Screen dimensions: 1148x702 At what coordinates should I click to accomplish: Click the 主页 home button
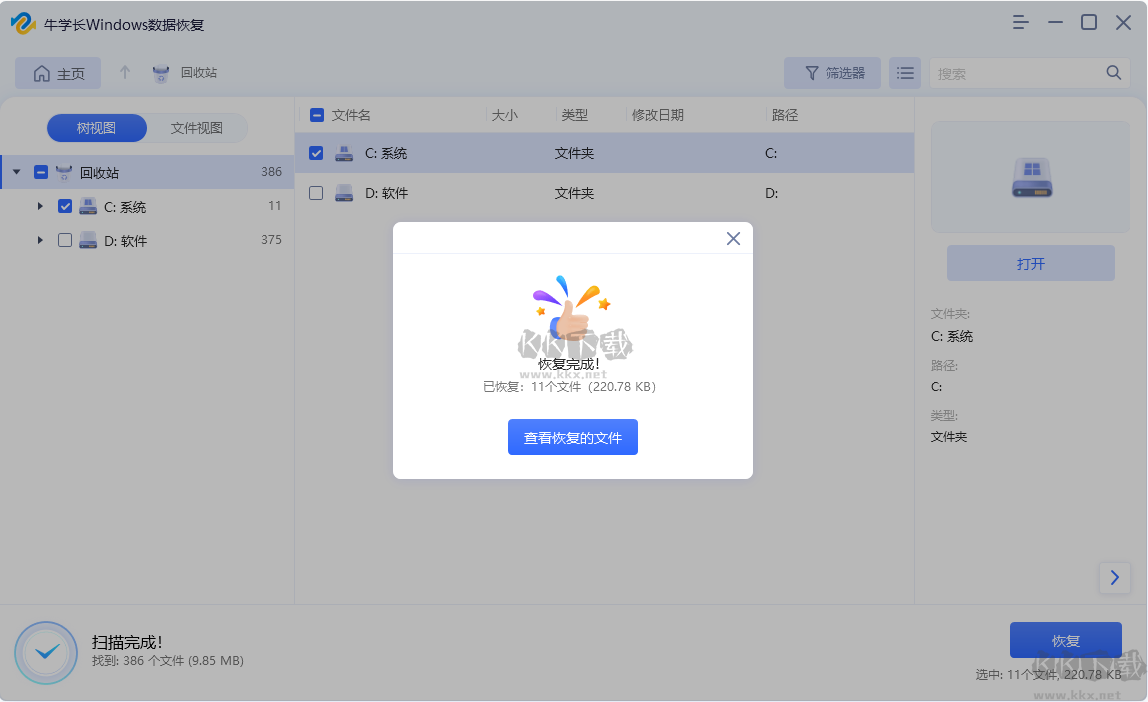point(59,73)
